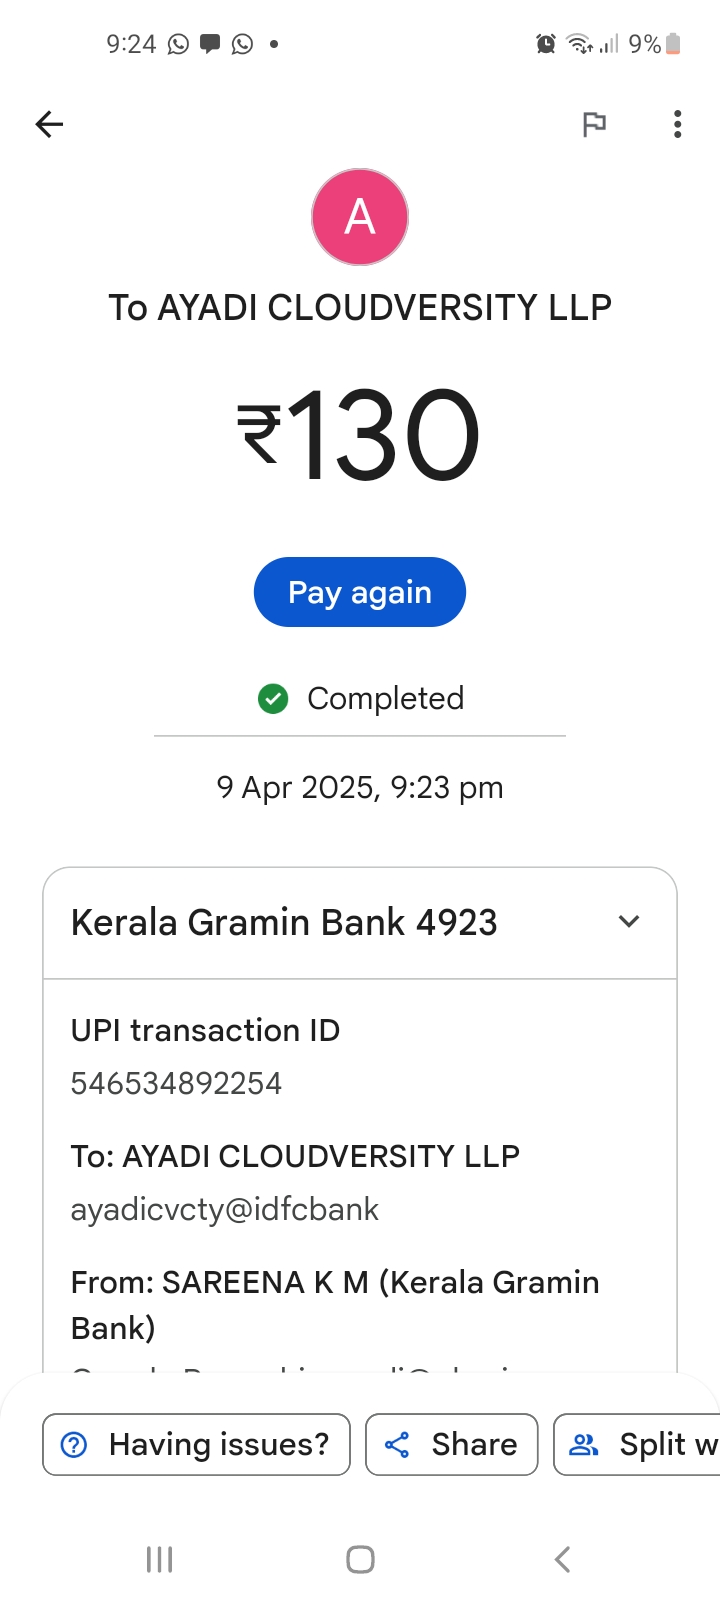720x1600 pixels.
Task: Tap the ayadicvcty@idfcbank UPI address
Action: tap(225, 1210)
